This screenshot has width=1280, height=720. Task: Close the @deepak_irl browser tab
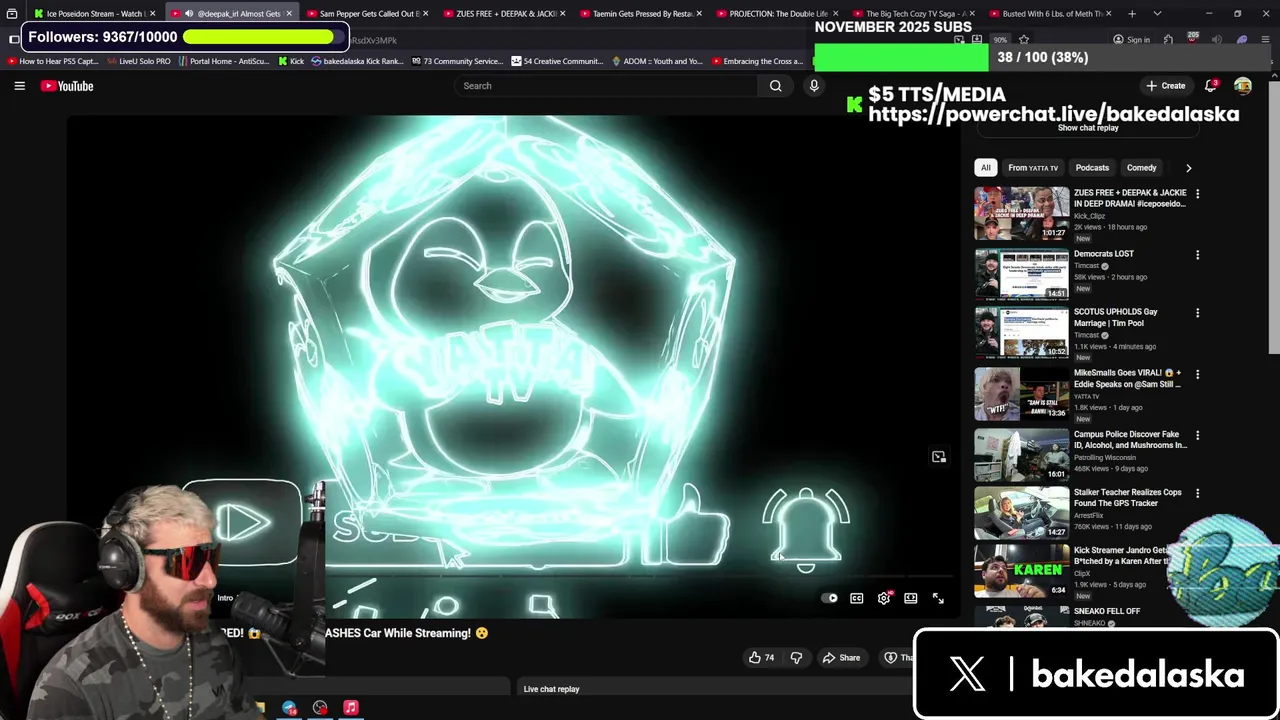pyautogui.click(x=289, y=14)
